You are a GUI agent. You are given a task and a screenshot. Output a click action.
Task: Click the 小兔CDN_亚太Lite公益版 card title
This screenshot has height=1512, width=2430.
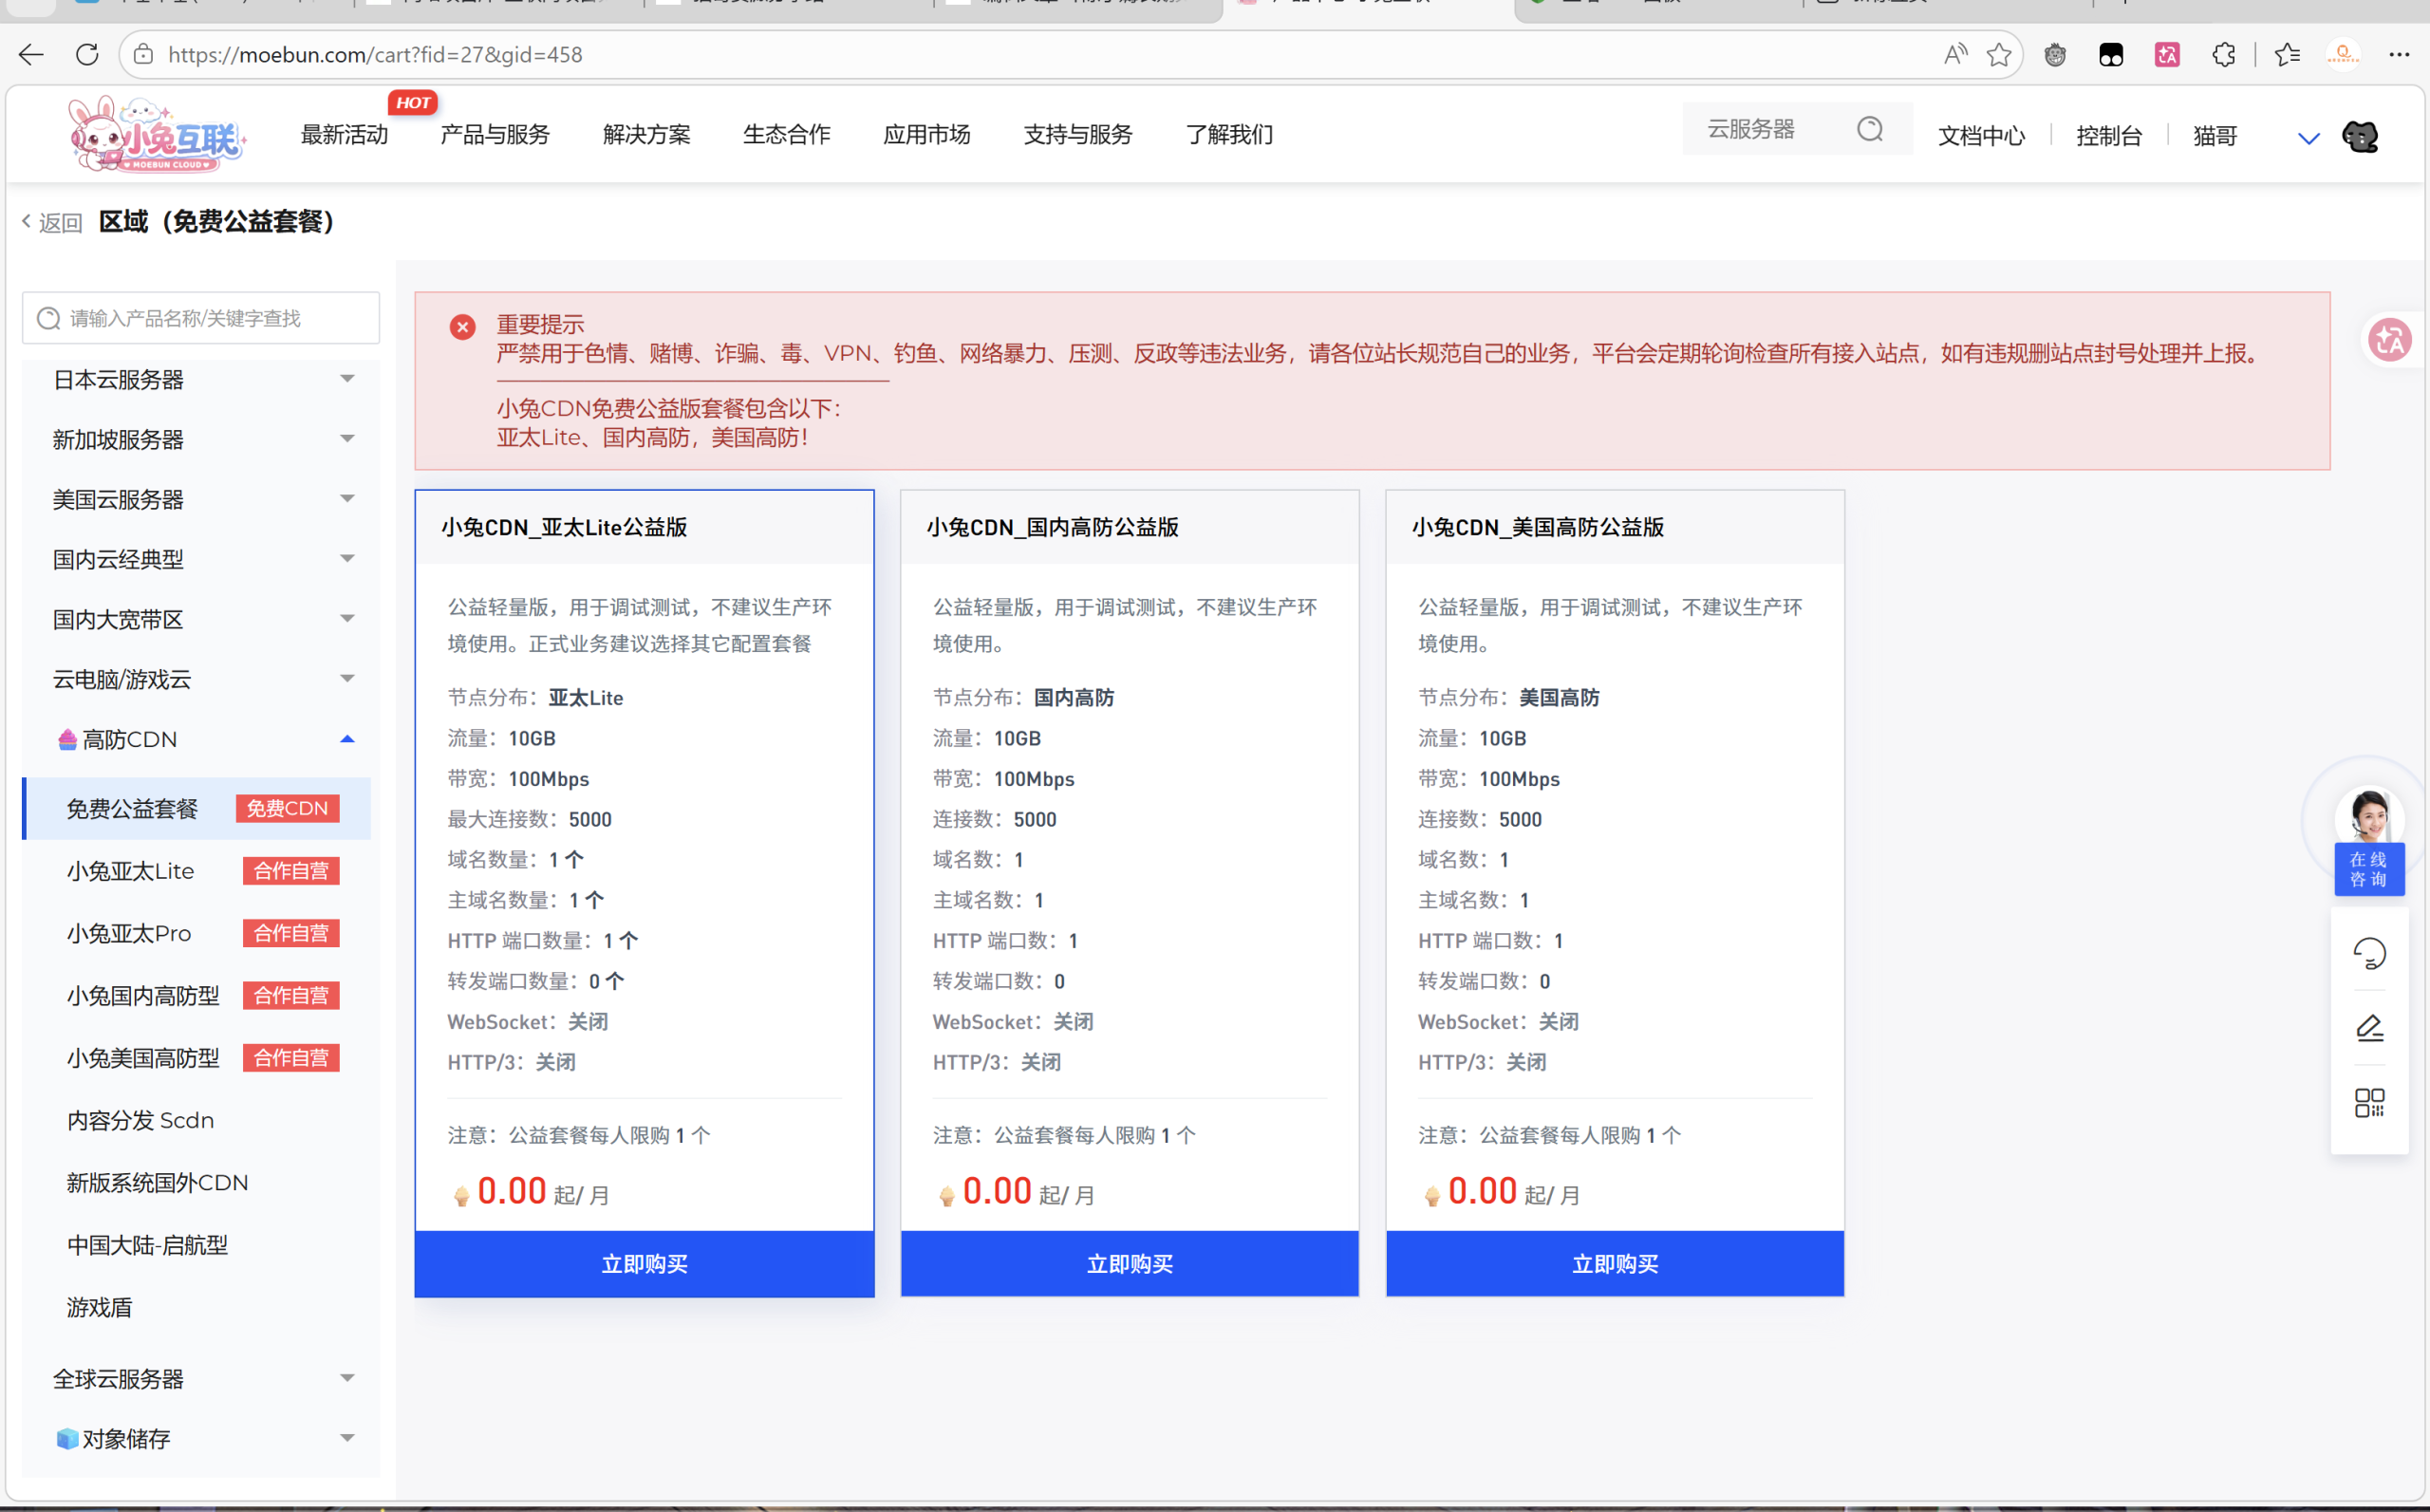[564, 527]
